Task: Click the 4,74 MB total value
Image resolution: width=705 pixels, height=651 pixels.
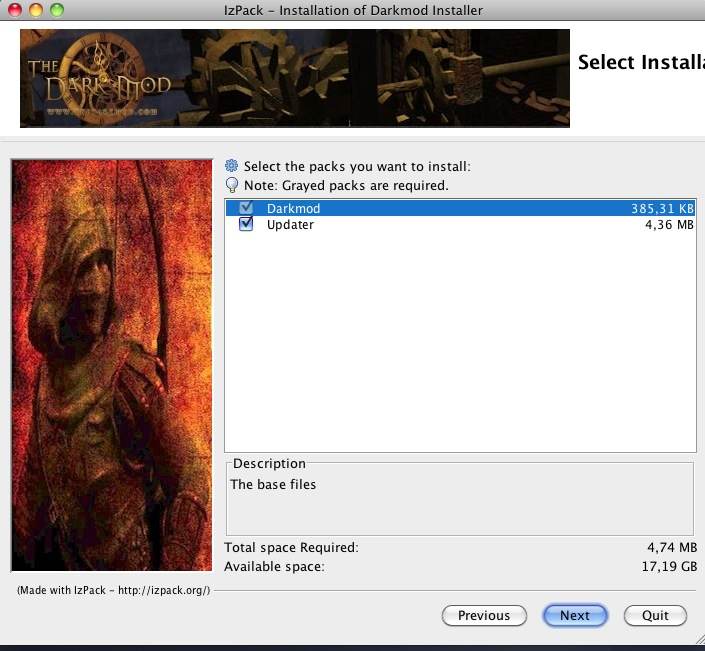Action: pyautogui.click(x=672, y=547)
